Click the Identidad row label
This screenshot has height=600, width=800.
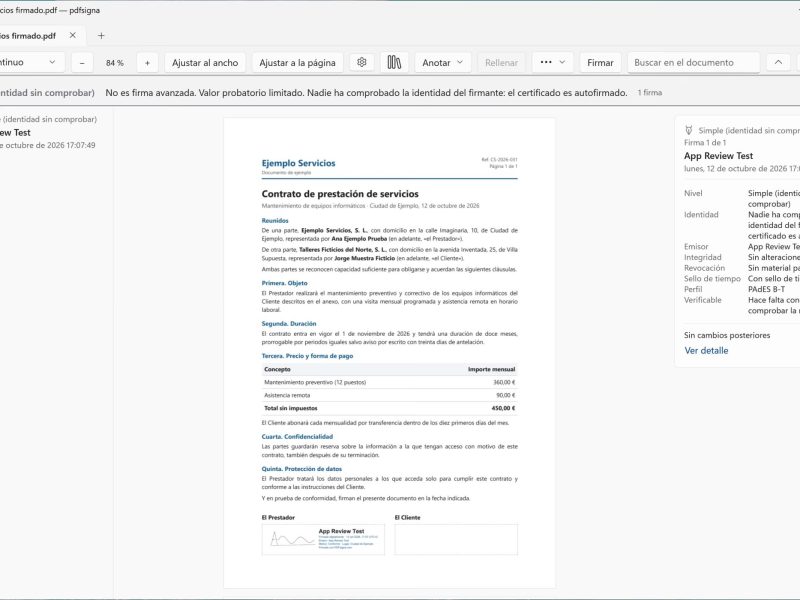pos(701,215)
